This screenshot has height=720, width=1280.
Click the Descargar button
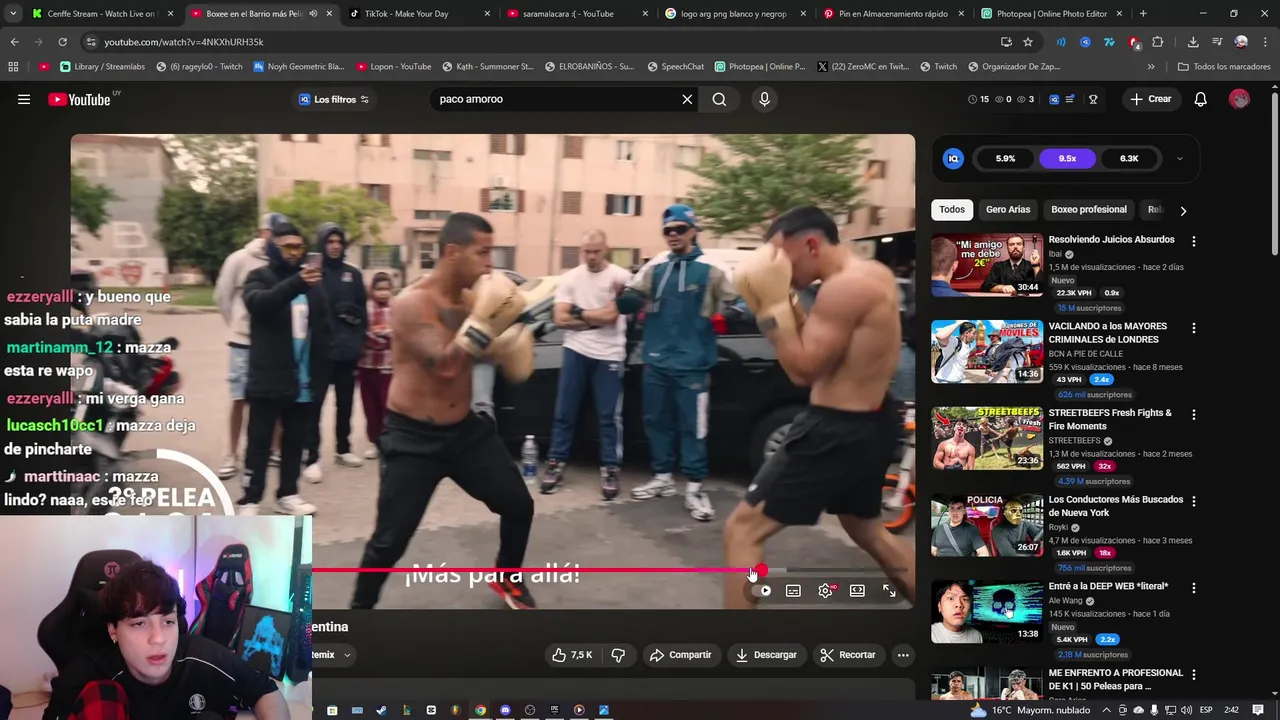point(766,655)
